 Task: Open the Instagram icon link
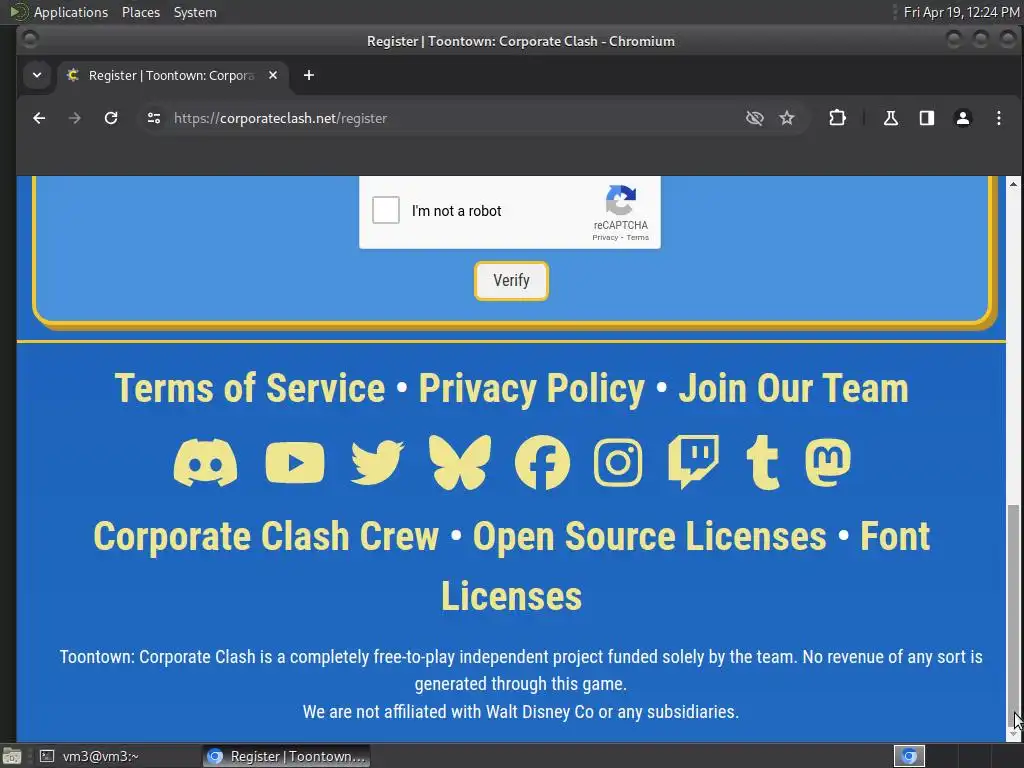tap(618, 462)
